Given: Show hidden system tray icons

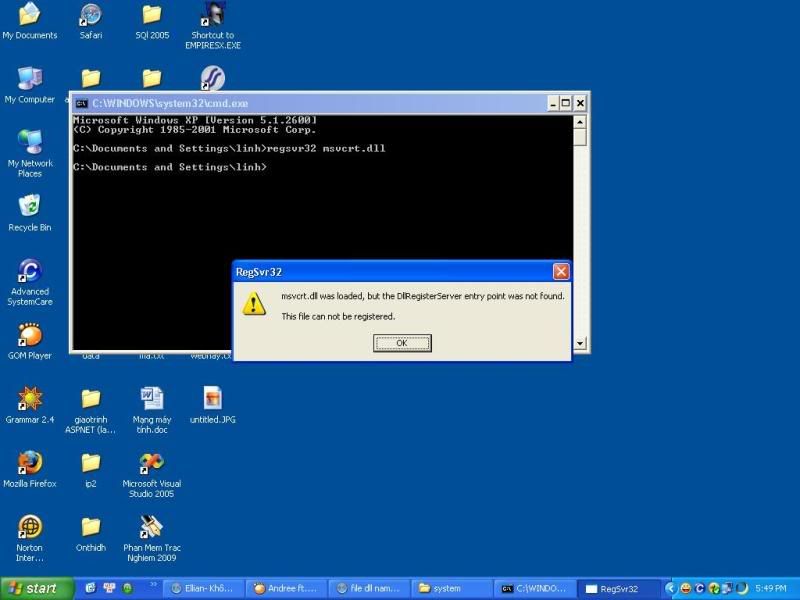Looking at the screenshot, I should [671, 588].
